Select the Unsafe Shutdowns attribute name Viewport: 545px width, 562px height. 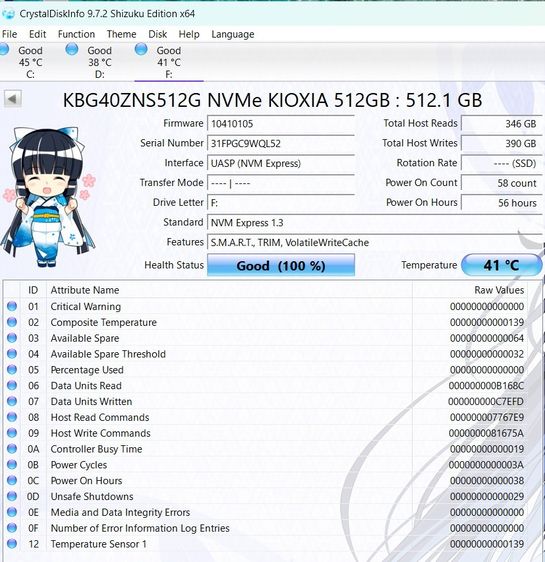click(92, 496)
